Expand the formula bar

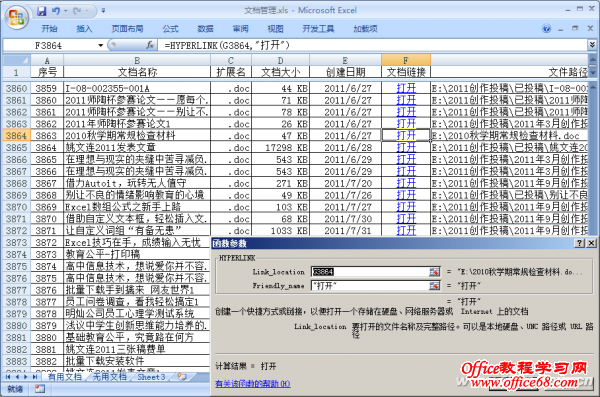click(x=592, y=45)
